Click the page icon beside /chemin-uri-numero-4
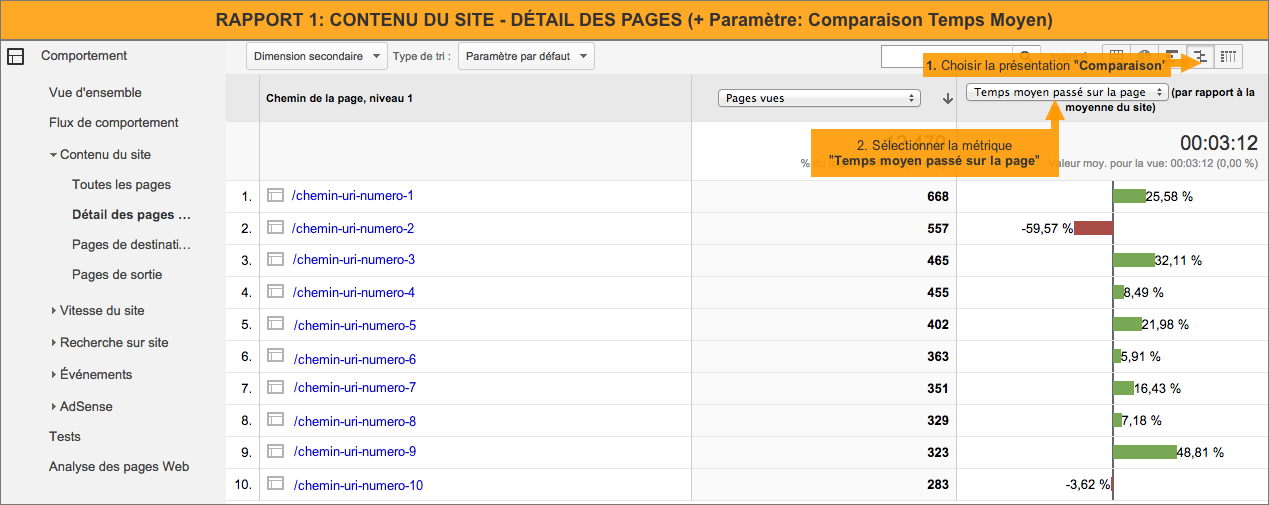The image size is (1269, 505). 276,292
